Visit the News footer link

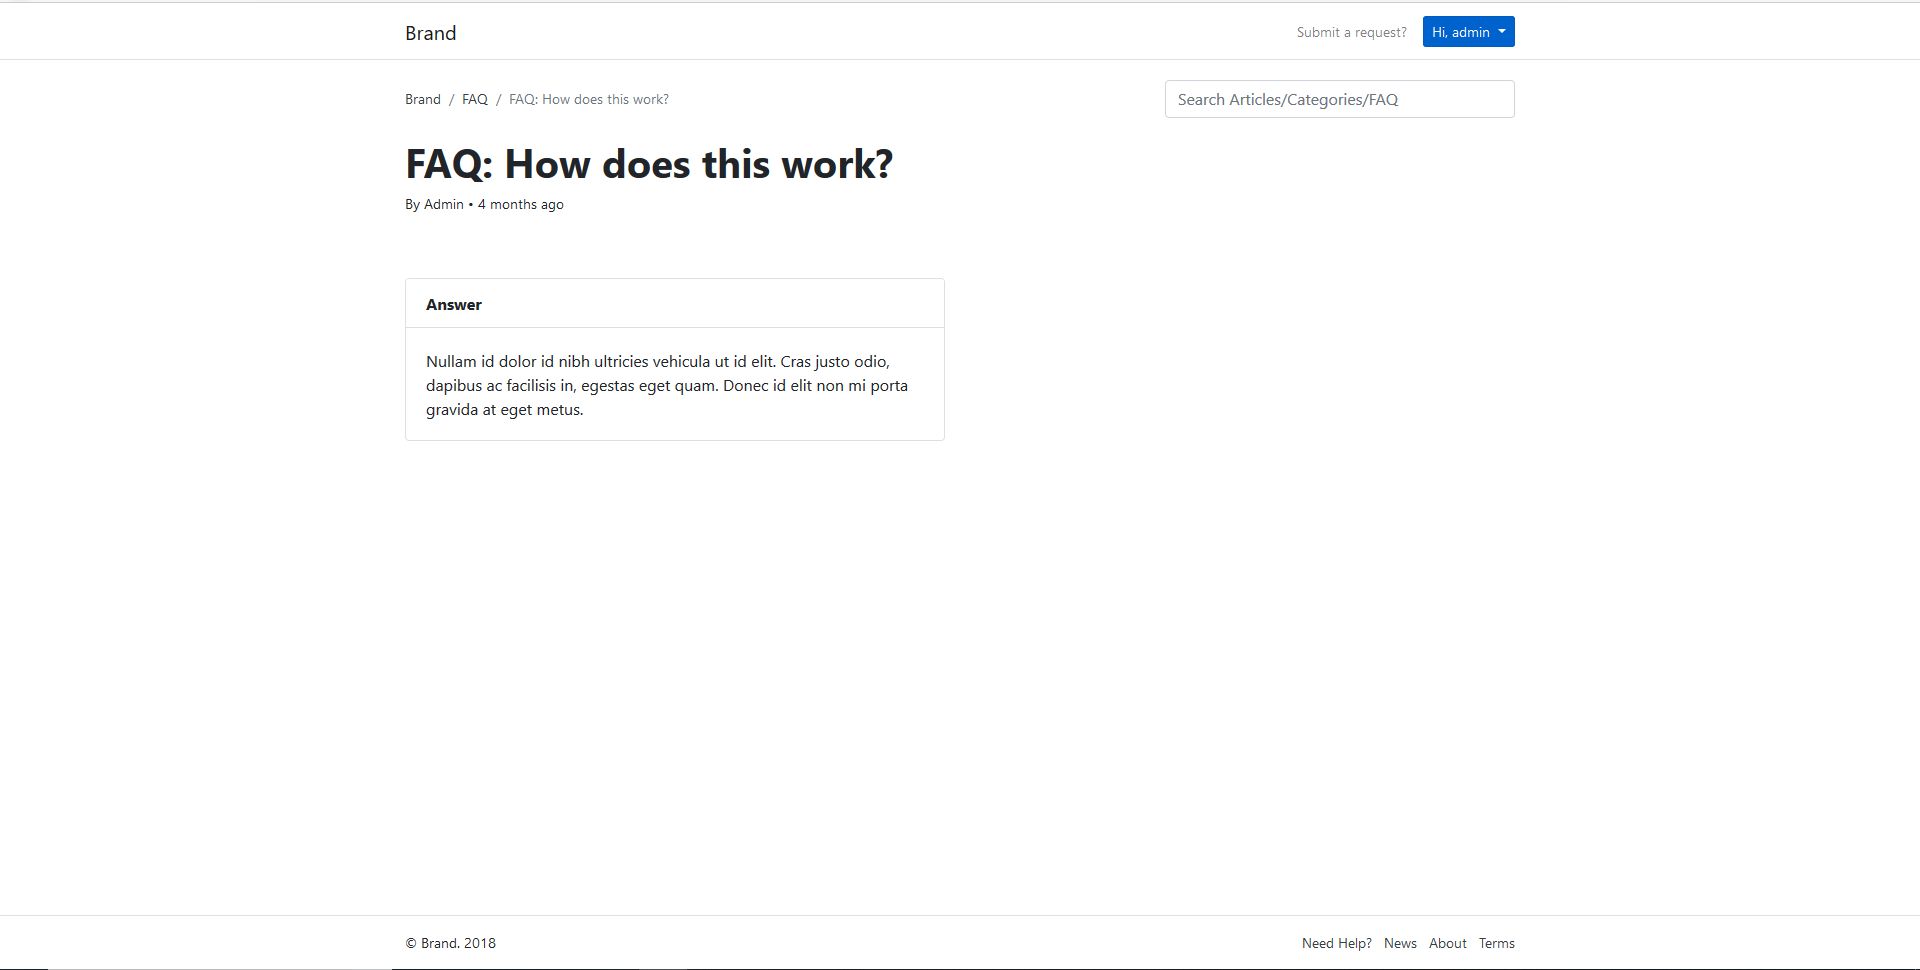(1400, 943)
